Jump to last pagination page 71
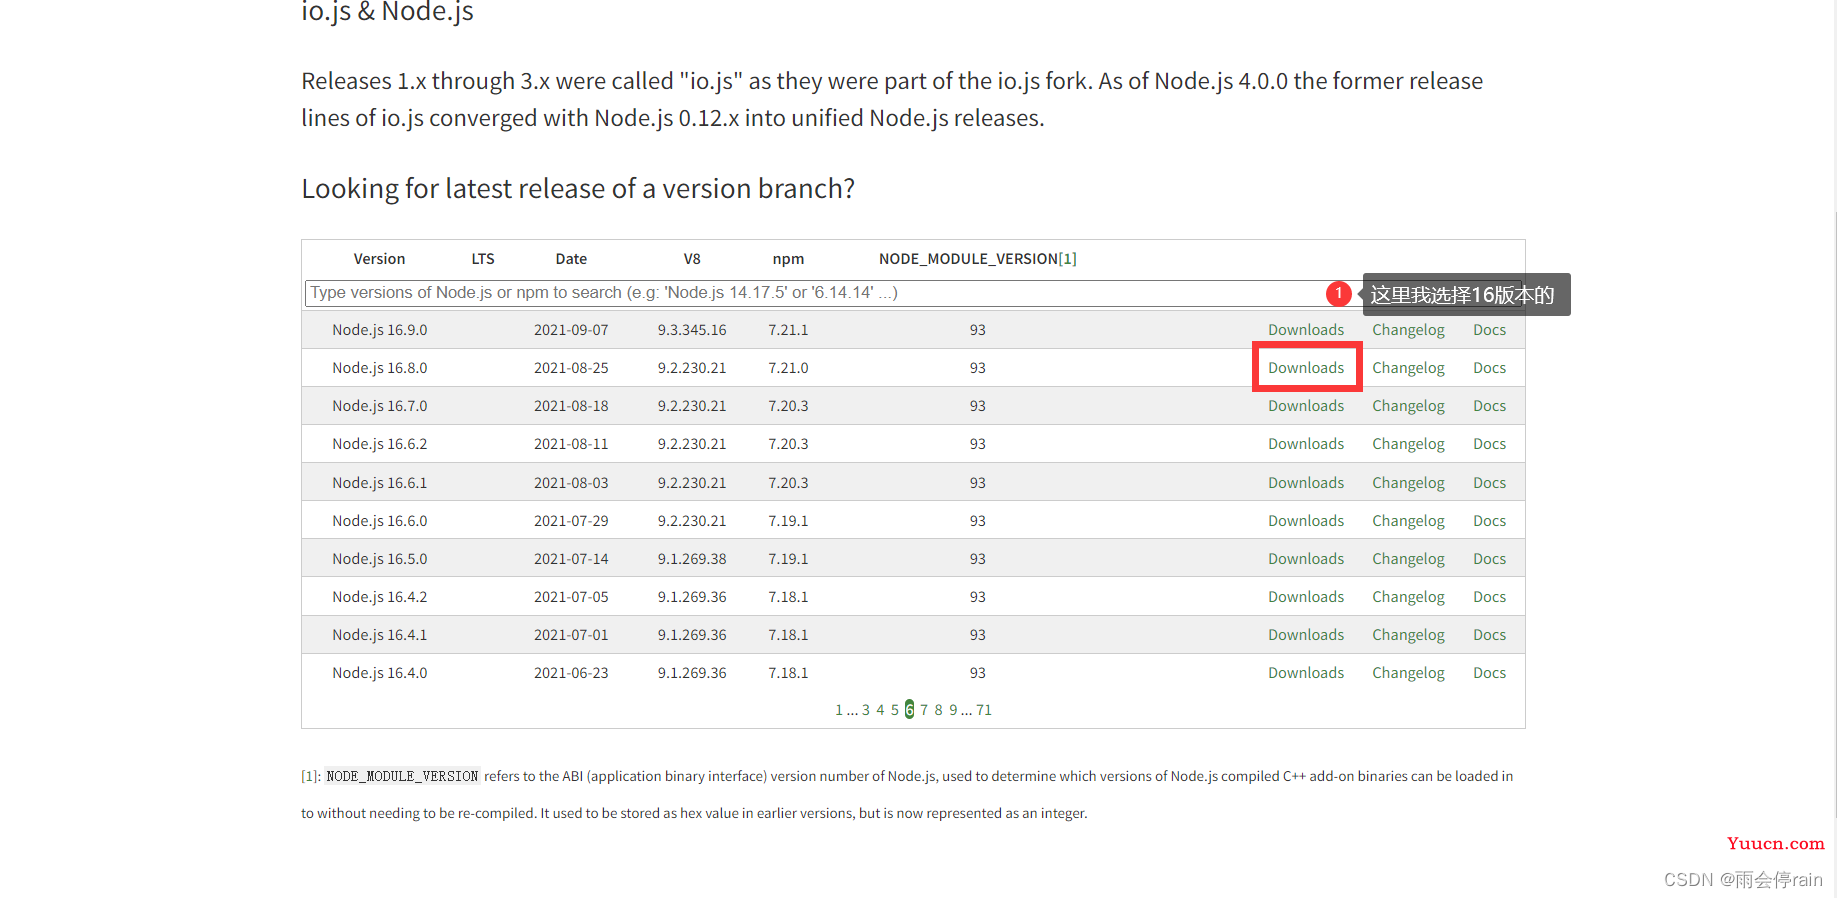The image size is (1837, 898). coord(984,710)
